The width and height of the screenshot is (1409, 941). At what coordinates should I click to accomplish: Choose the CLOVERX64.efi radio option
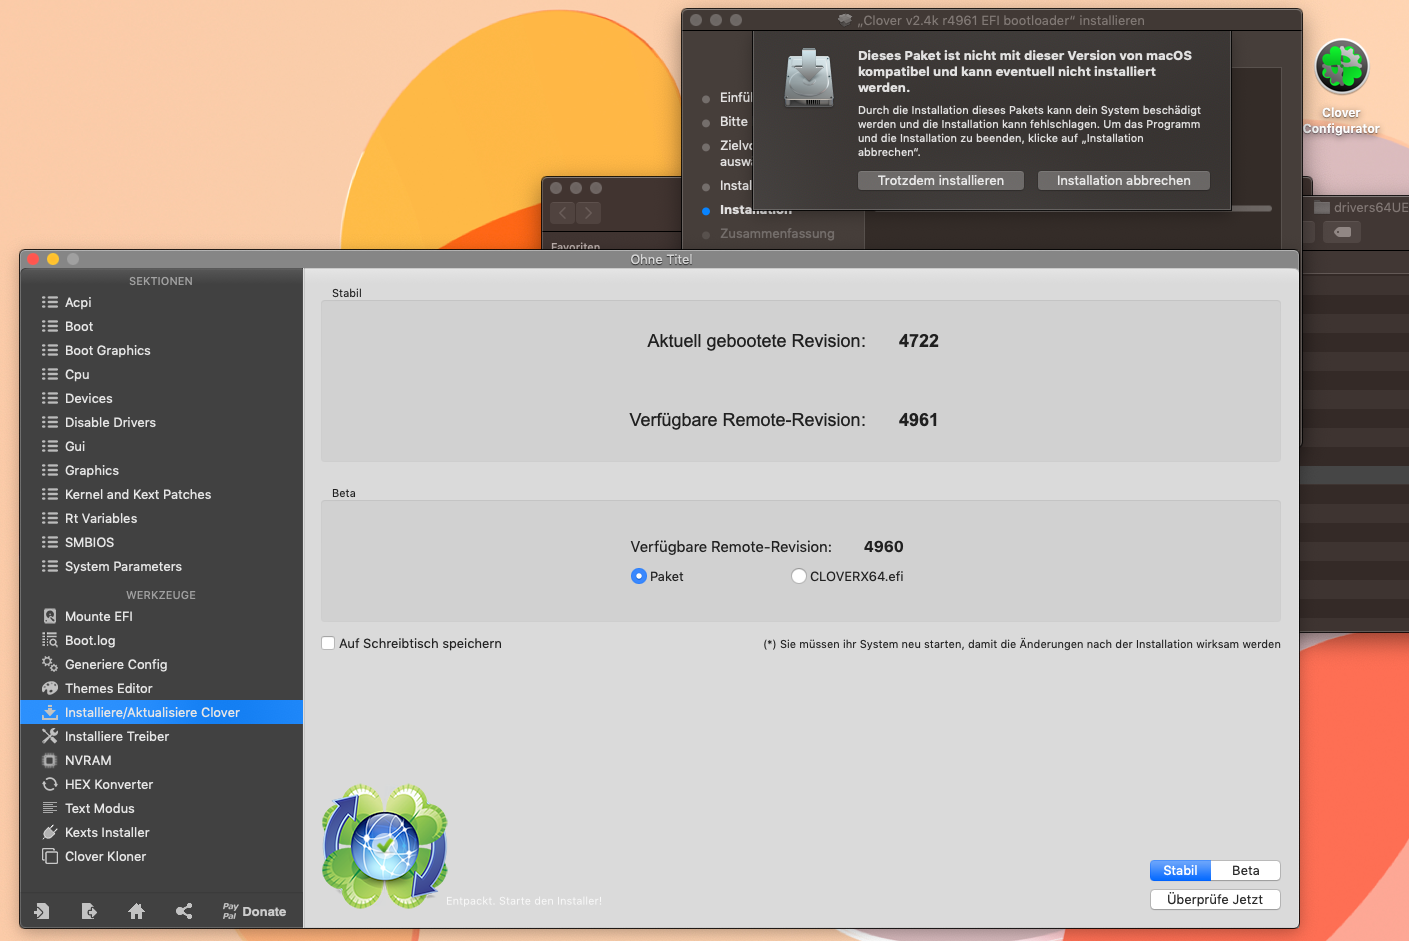[799, 576]
